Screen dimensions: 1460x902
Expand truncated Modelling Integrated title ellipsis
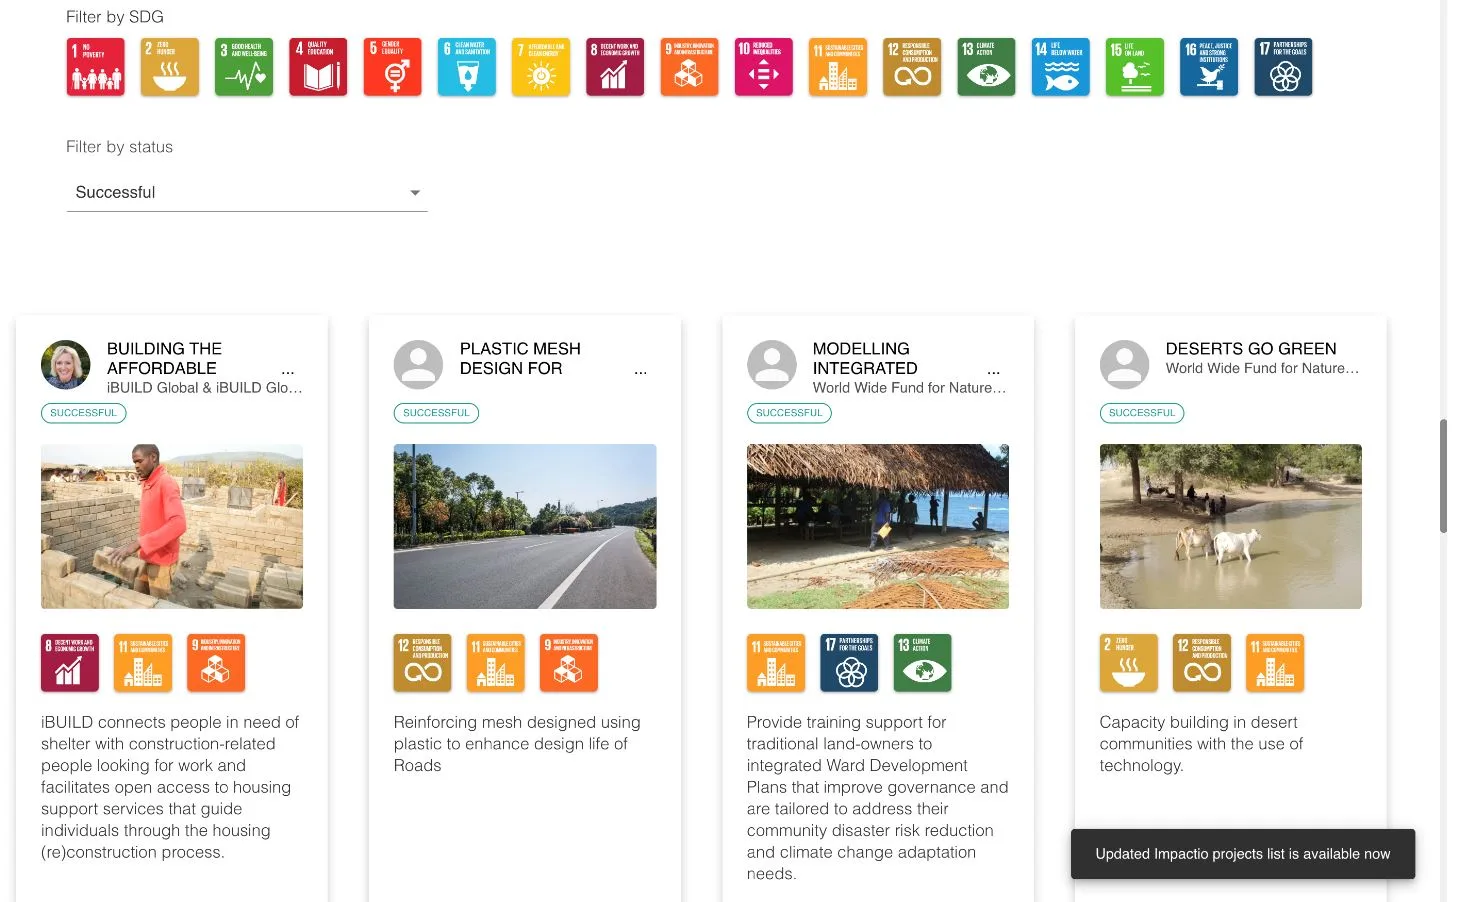993,370
